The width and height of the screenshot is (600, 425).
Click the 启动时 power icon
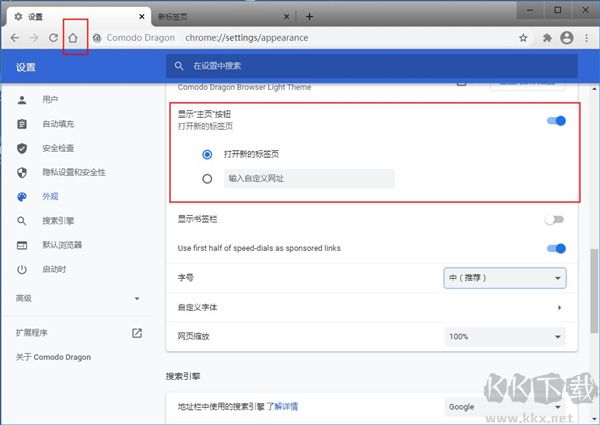point(22,269)
